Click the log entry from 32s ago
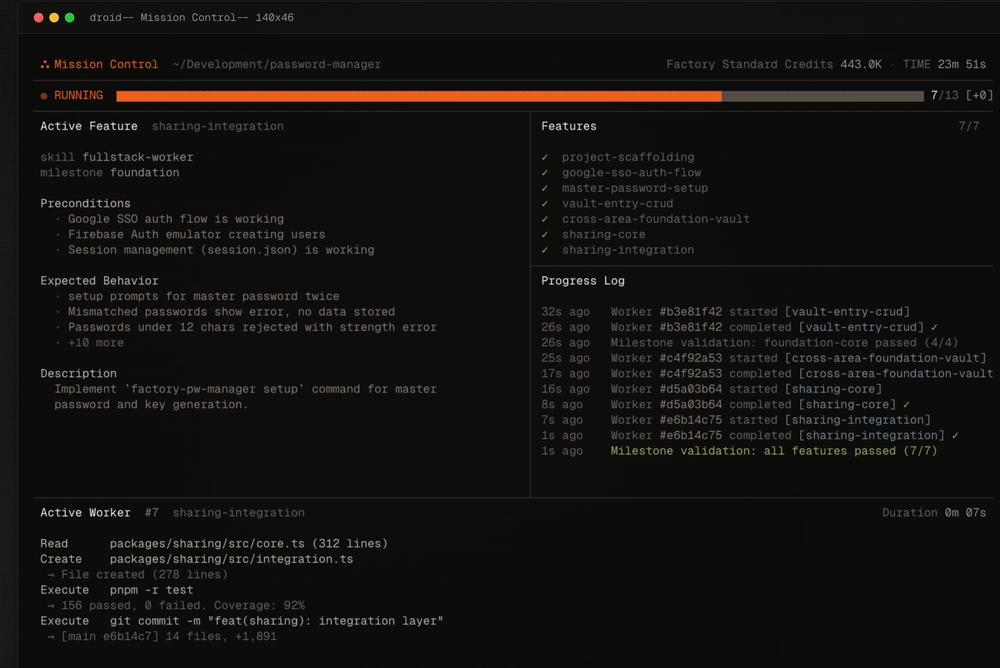 tap(726, 312)
